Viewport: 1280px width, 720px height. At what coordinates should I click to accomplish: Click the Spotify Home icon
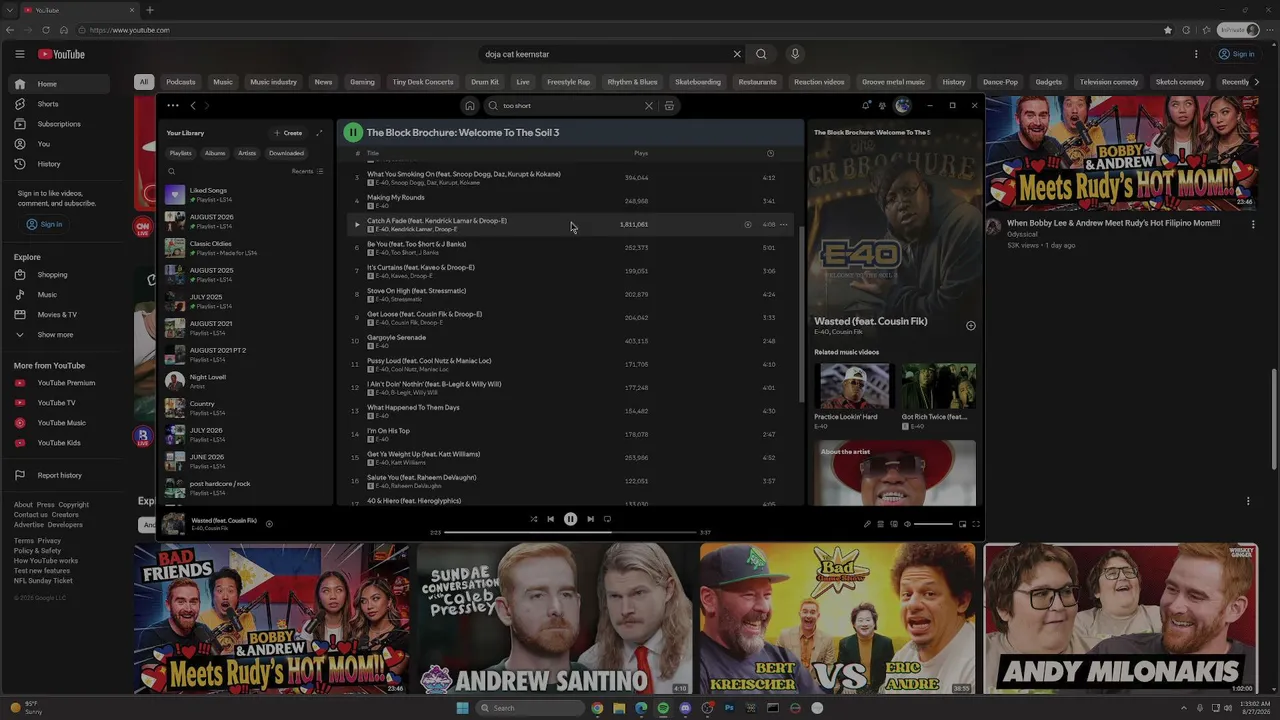click(x=469, y=105)
